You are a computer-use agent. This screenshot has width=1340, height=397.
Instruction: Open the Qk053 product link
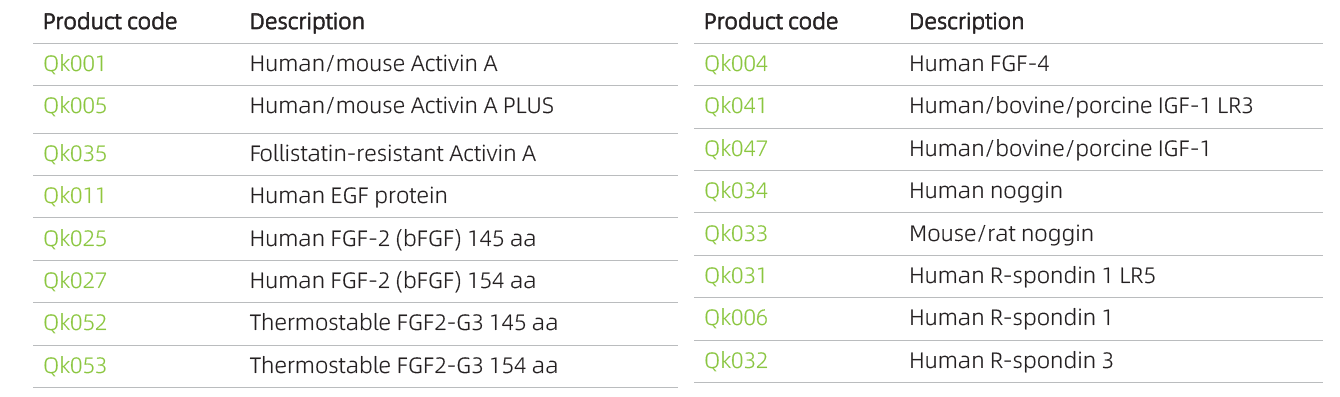pos(74,366)
